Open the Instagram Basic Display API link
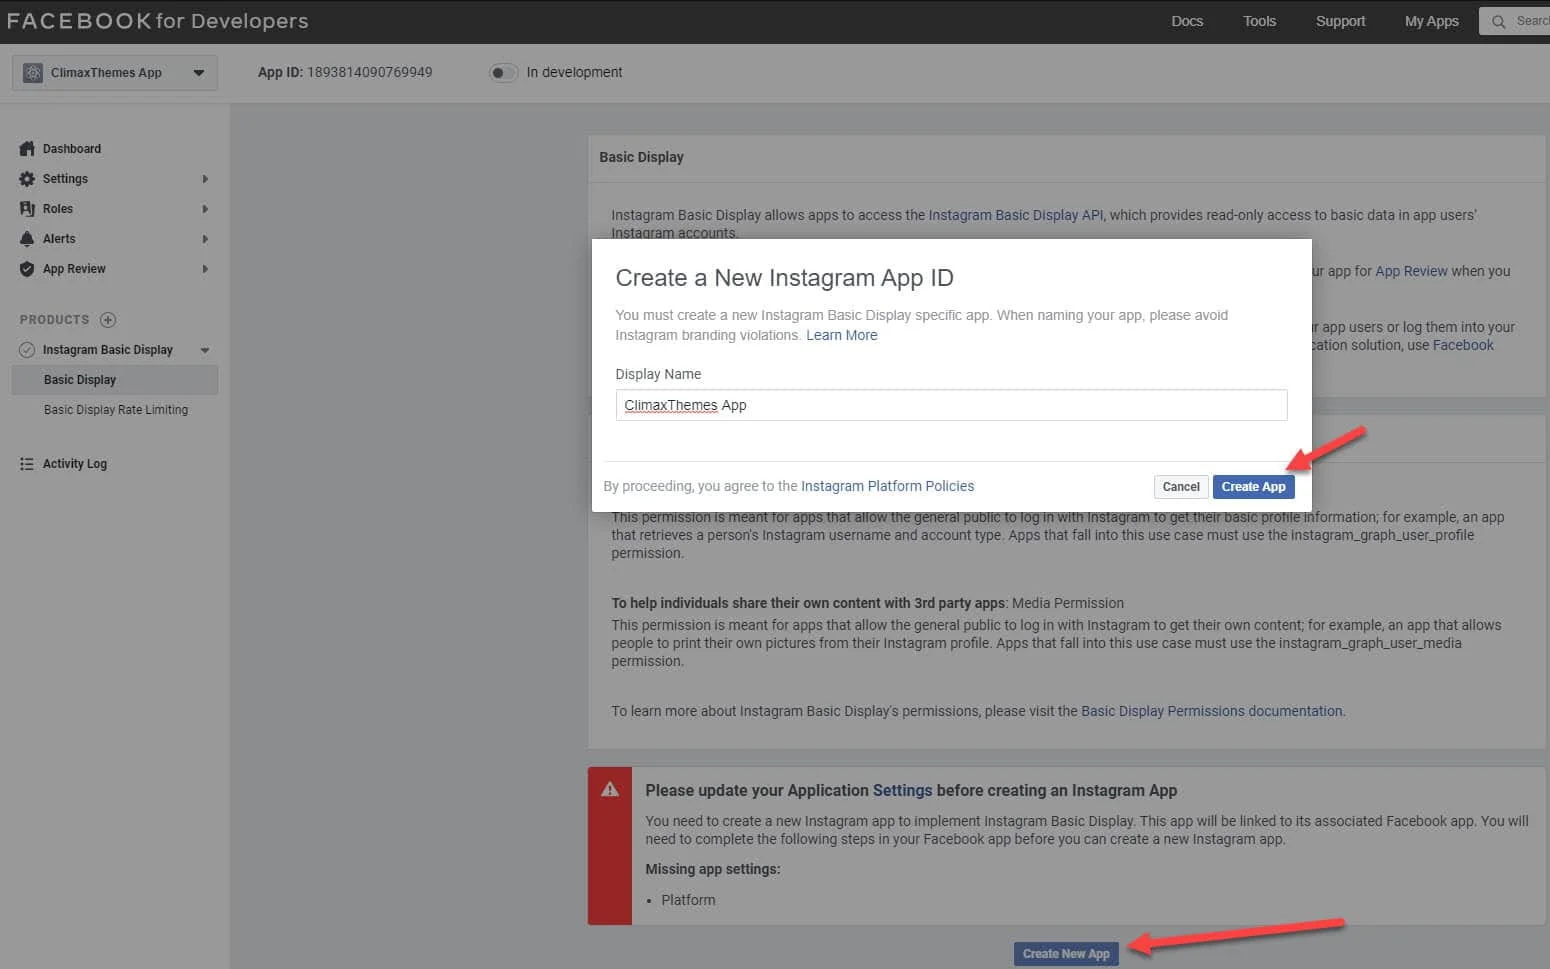 click(1016, 215)
